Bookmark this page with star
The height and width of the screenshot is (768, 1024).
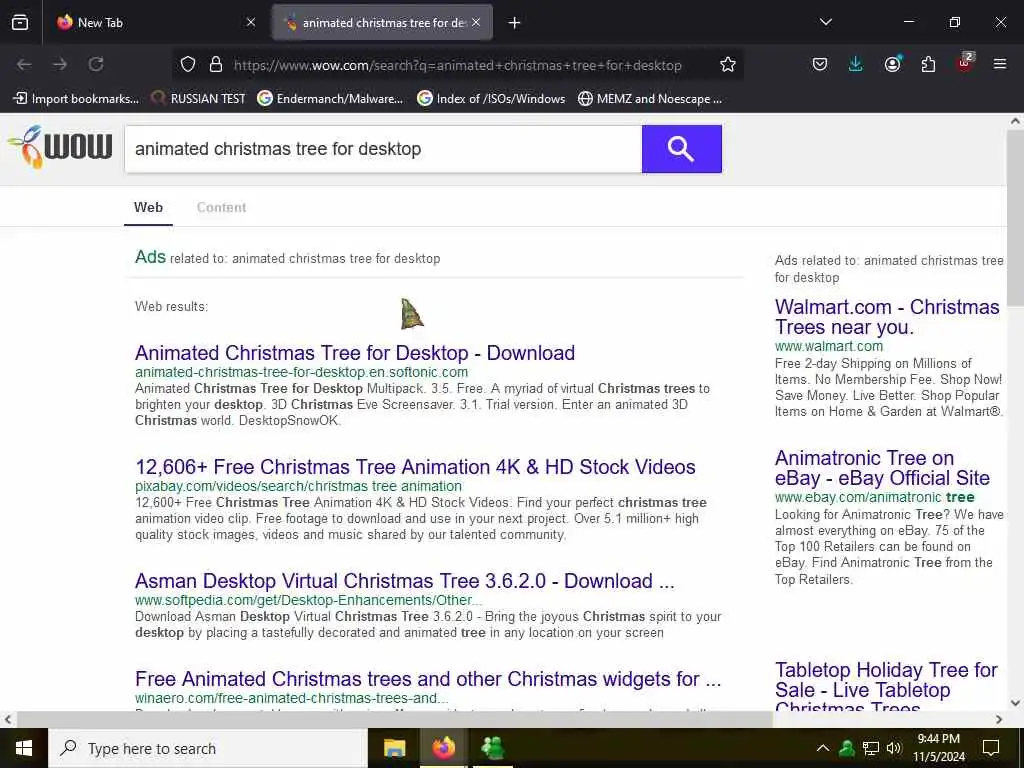tap(728, 64)
